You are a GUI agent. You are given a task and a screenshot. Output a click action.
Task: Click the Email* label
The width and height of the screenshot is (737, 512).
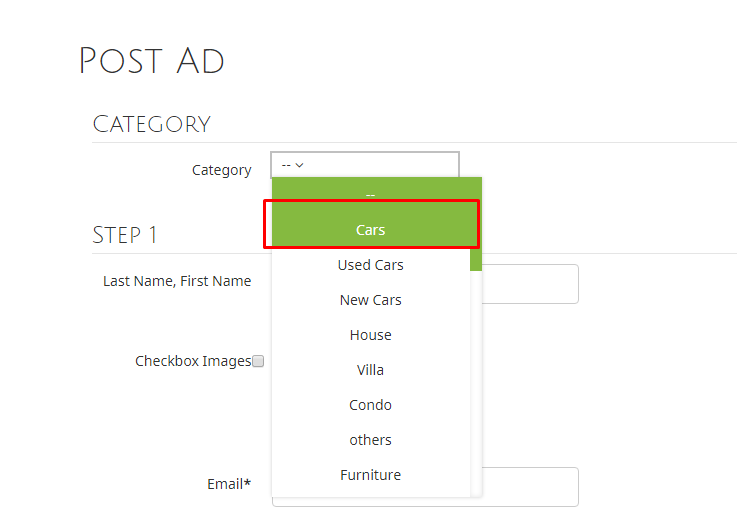[x=229, y=484]
